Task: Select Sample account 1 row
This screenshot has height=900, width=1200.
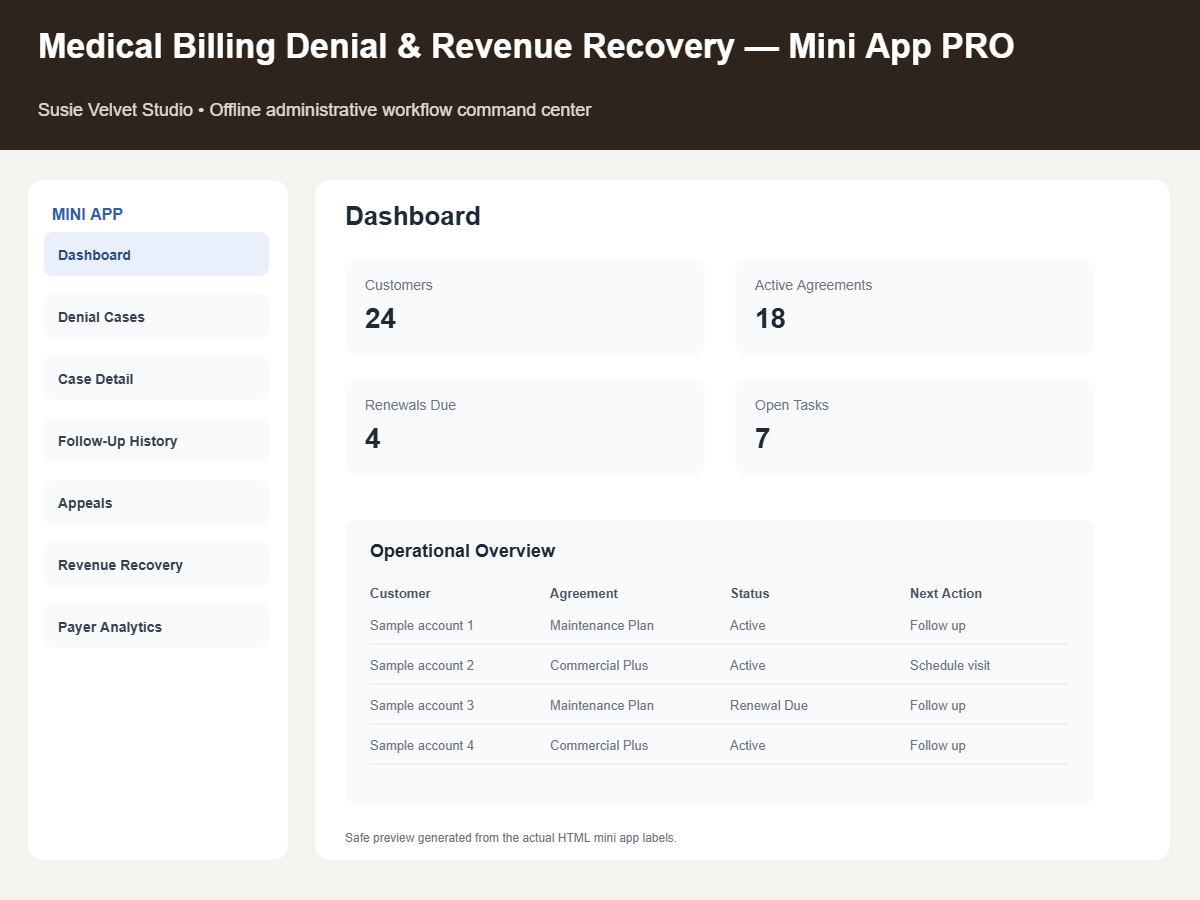Action: coord(719,625)
